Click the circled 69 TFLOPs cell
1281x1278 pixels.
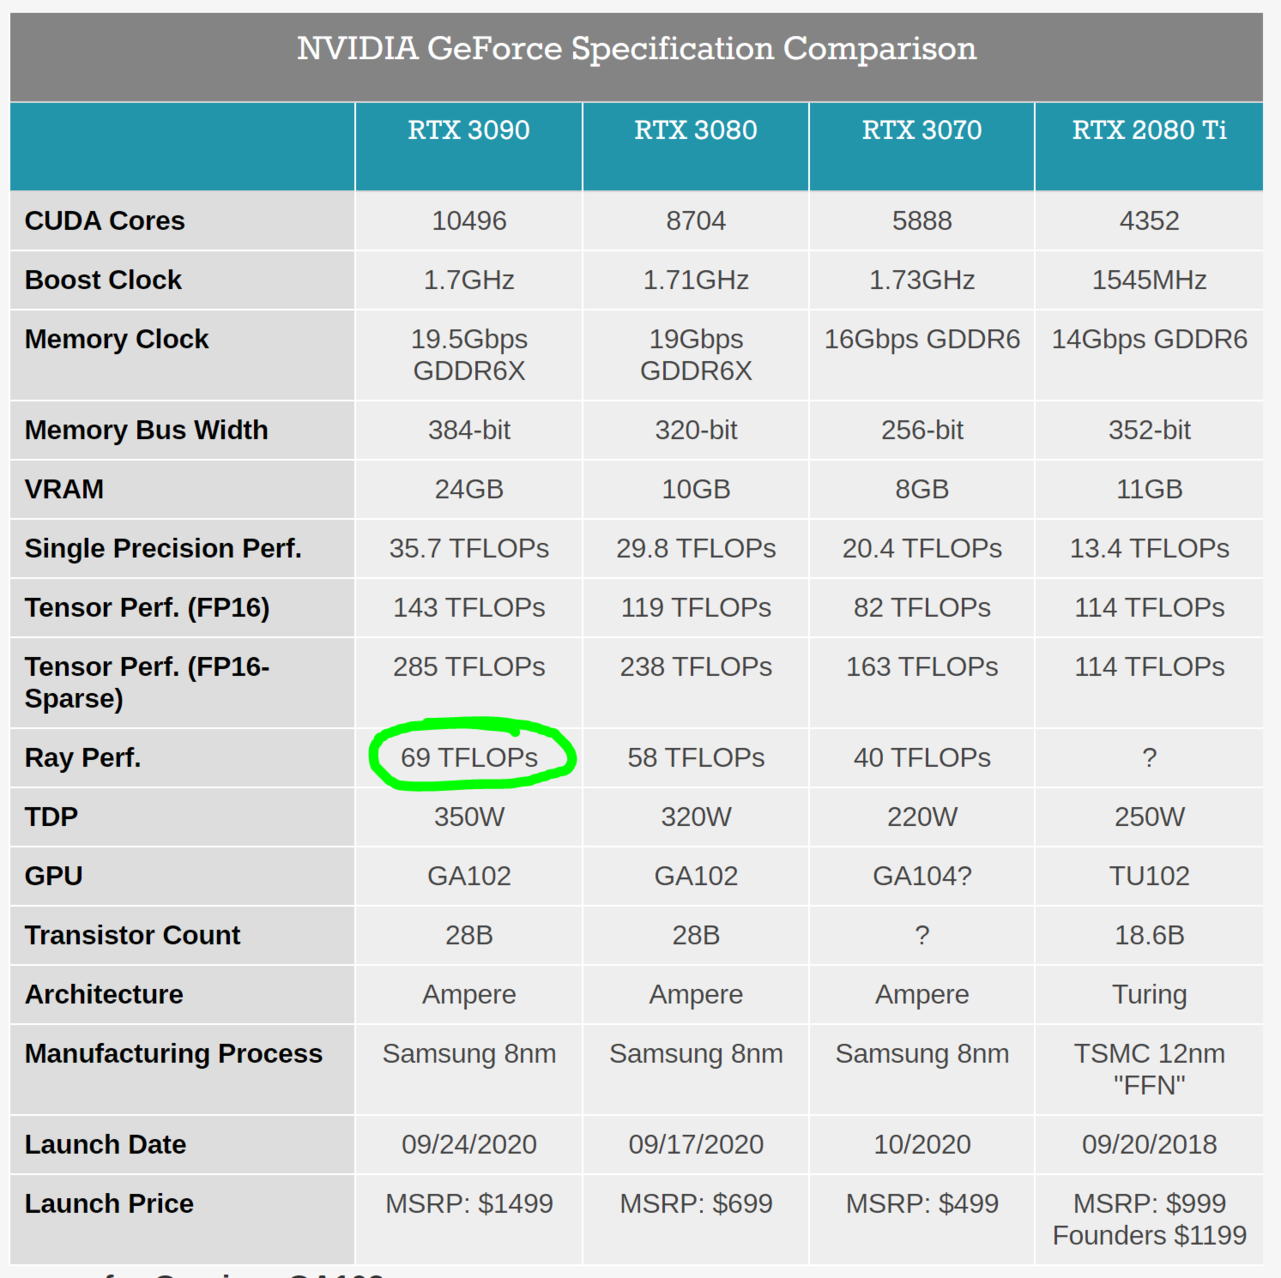click(x=469, y=757)
